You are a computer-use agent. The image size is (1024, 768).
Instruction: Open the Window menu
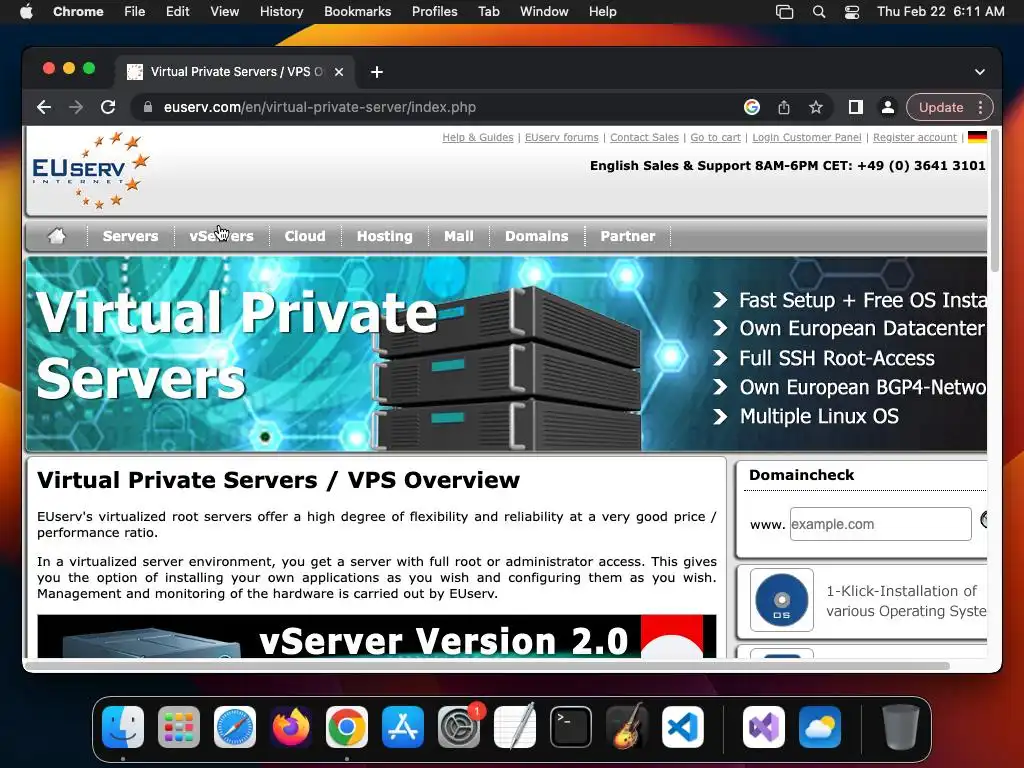pos(544,12)
